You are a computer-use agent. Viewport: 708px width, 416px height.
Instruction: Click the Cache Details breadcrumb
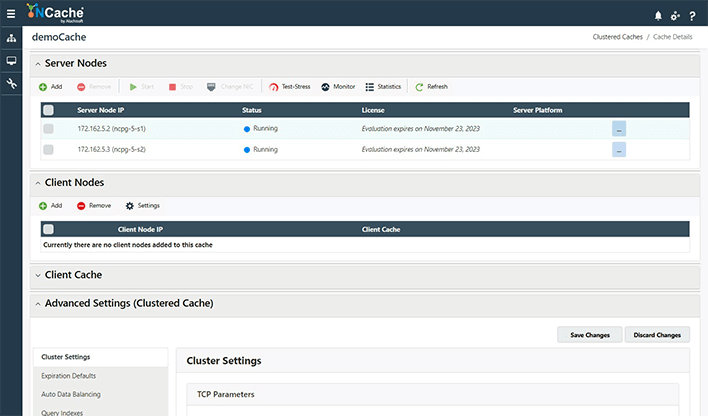pyautogui.click(x=672, y=37)
